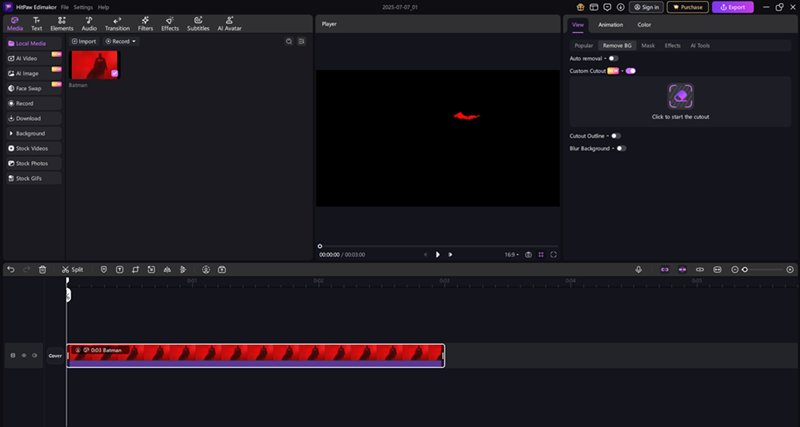Open the Settings menu
This screenshot has height=427, width=800.
[83, 7]
